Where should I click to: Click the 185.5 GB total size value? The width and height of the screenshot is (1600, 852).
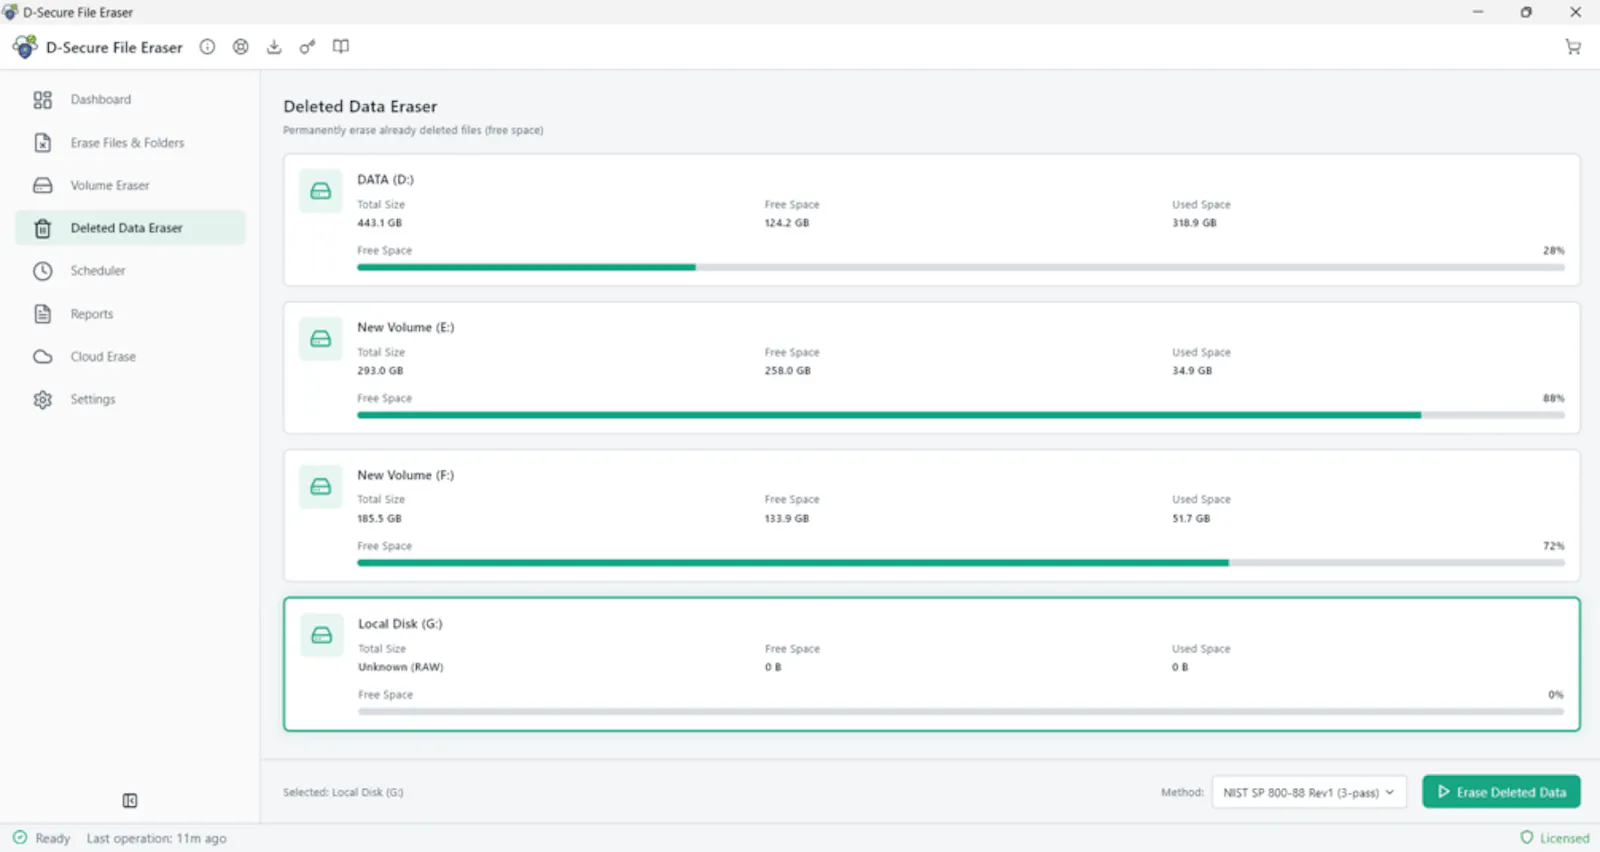point(379,519)
